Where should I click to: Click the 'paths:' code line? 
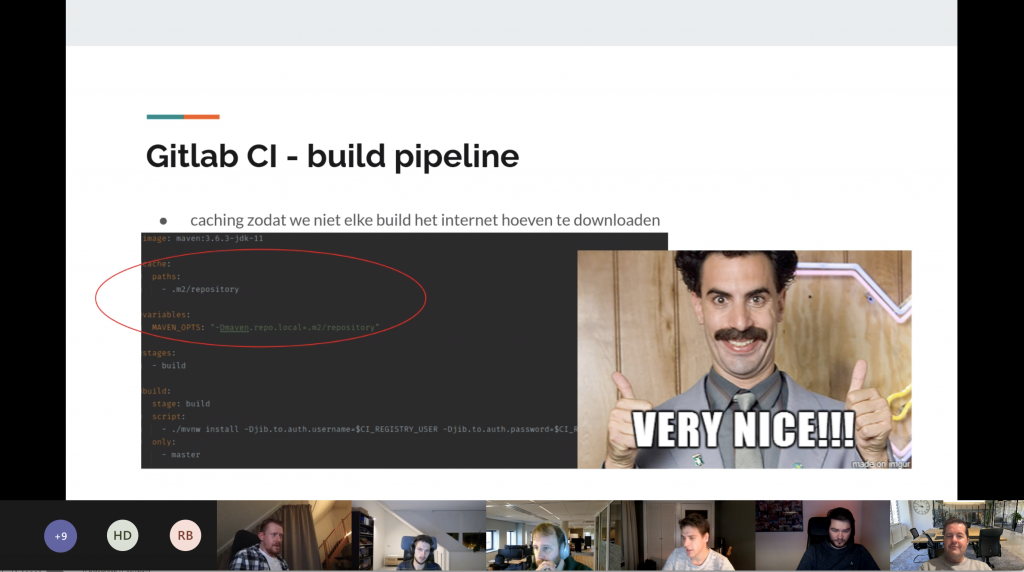167,276
